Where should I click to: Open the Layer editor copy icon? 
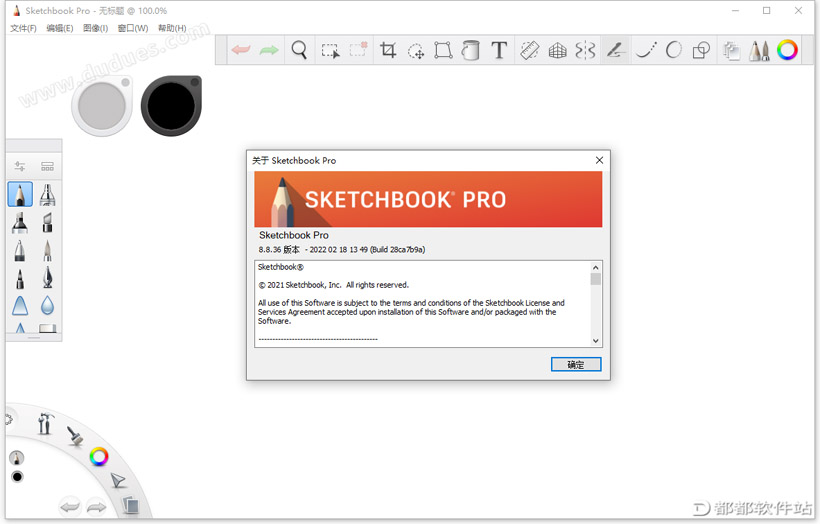732,51
